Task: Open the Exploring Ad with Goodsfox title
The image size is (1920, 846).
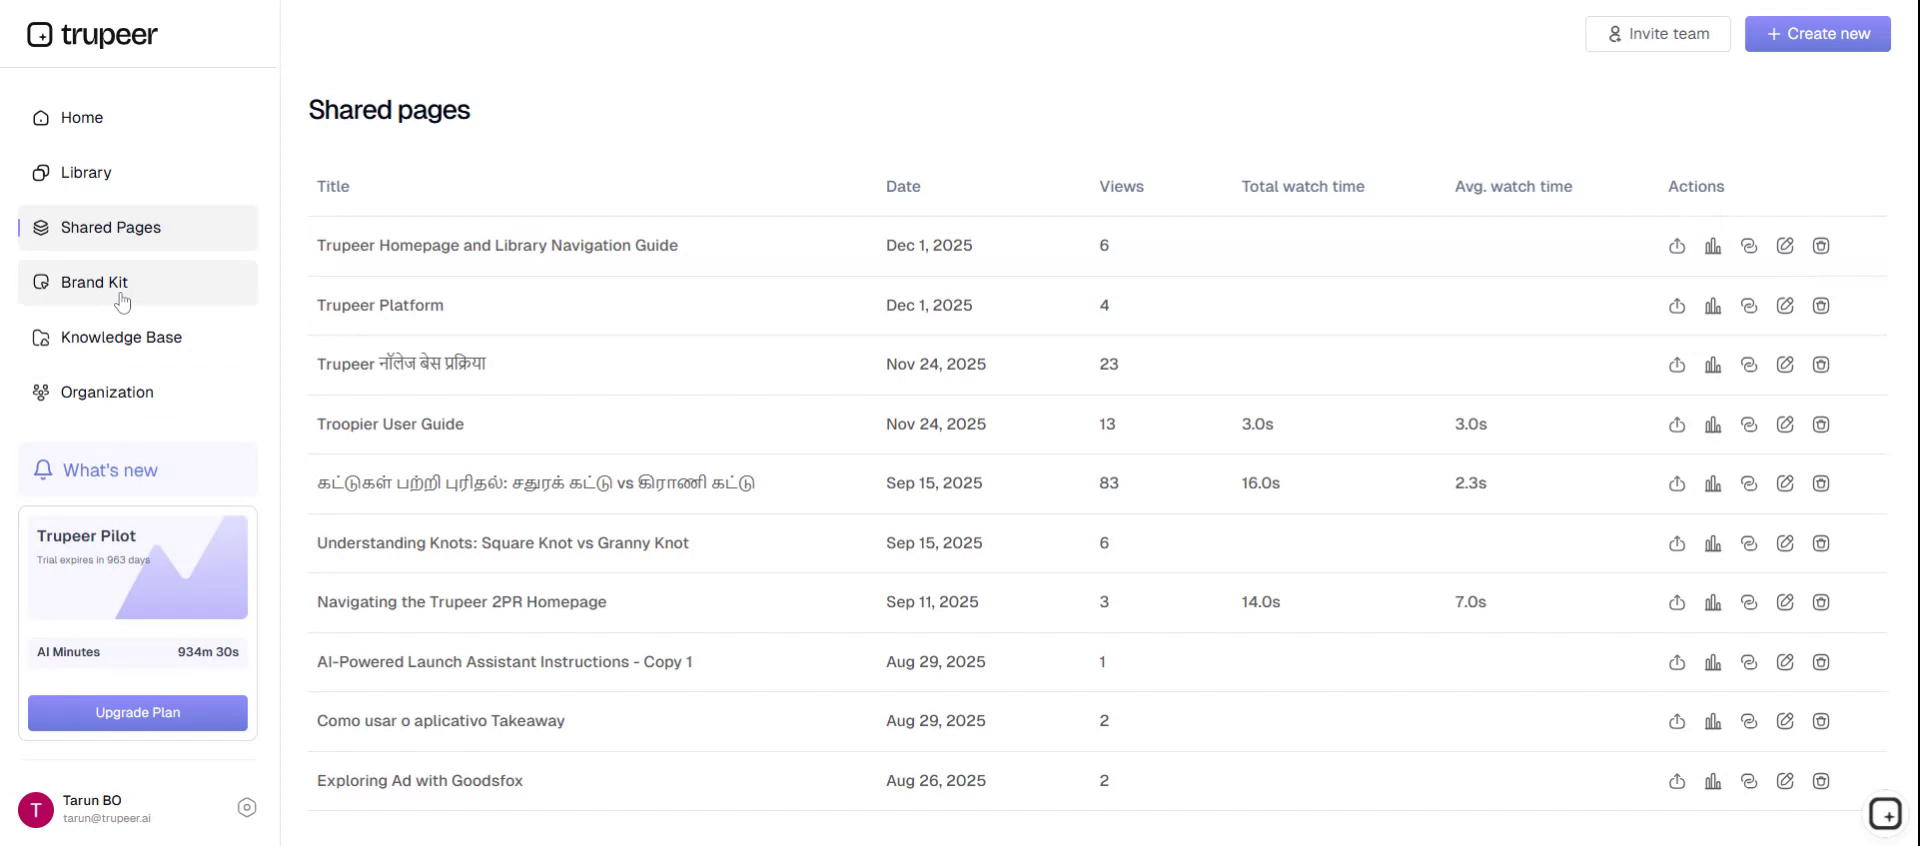Action: tap(420, 781)
